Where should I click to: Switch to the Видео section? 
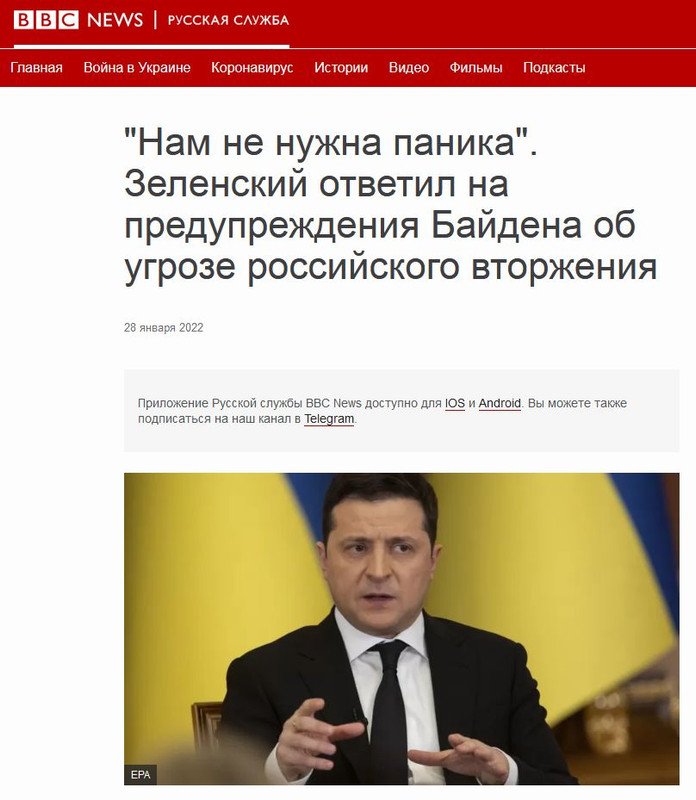coord(409,67)
